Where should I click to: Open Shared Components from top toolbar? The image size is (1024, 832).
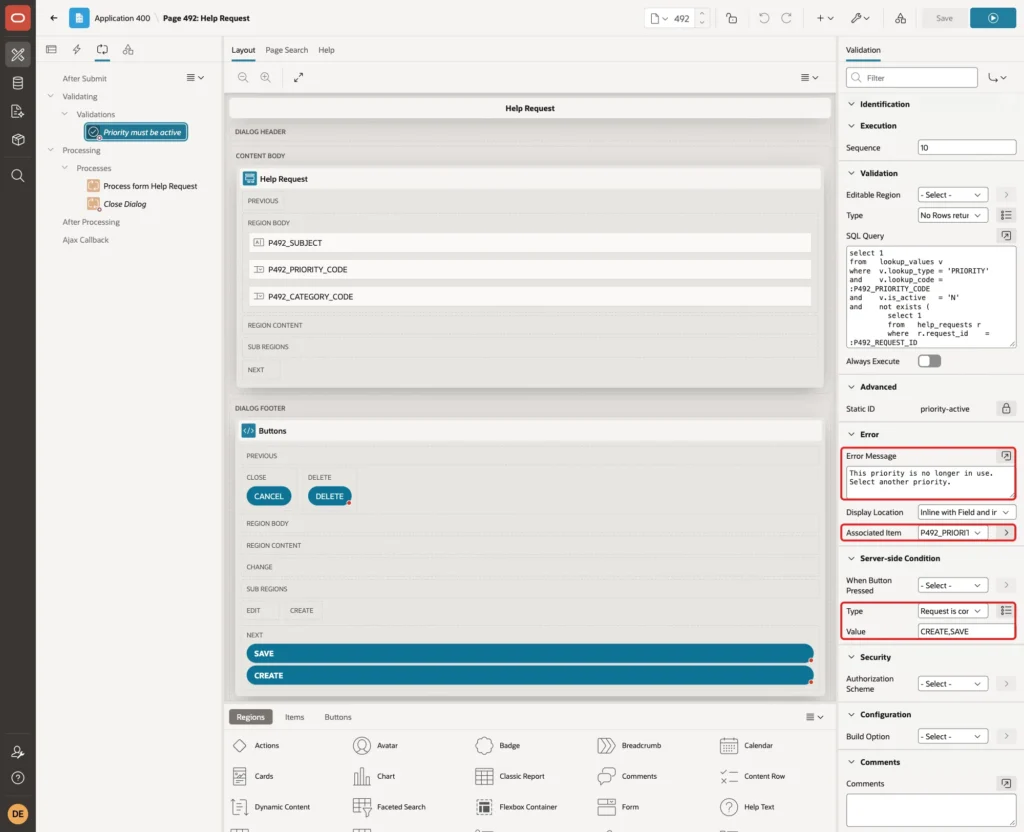[x=901, y=18]
